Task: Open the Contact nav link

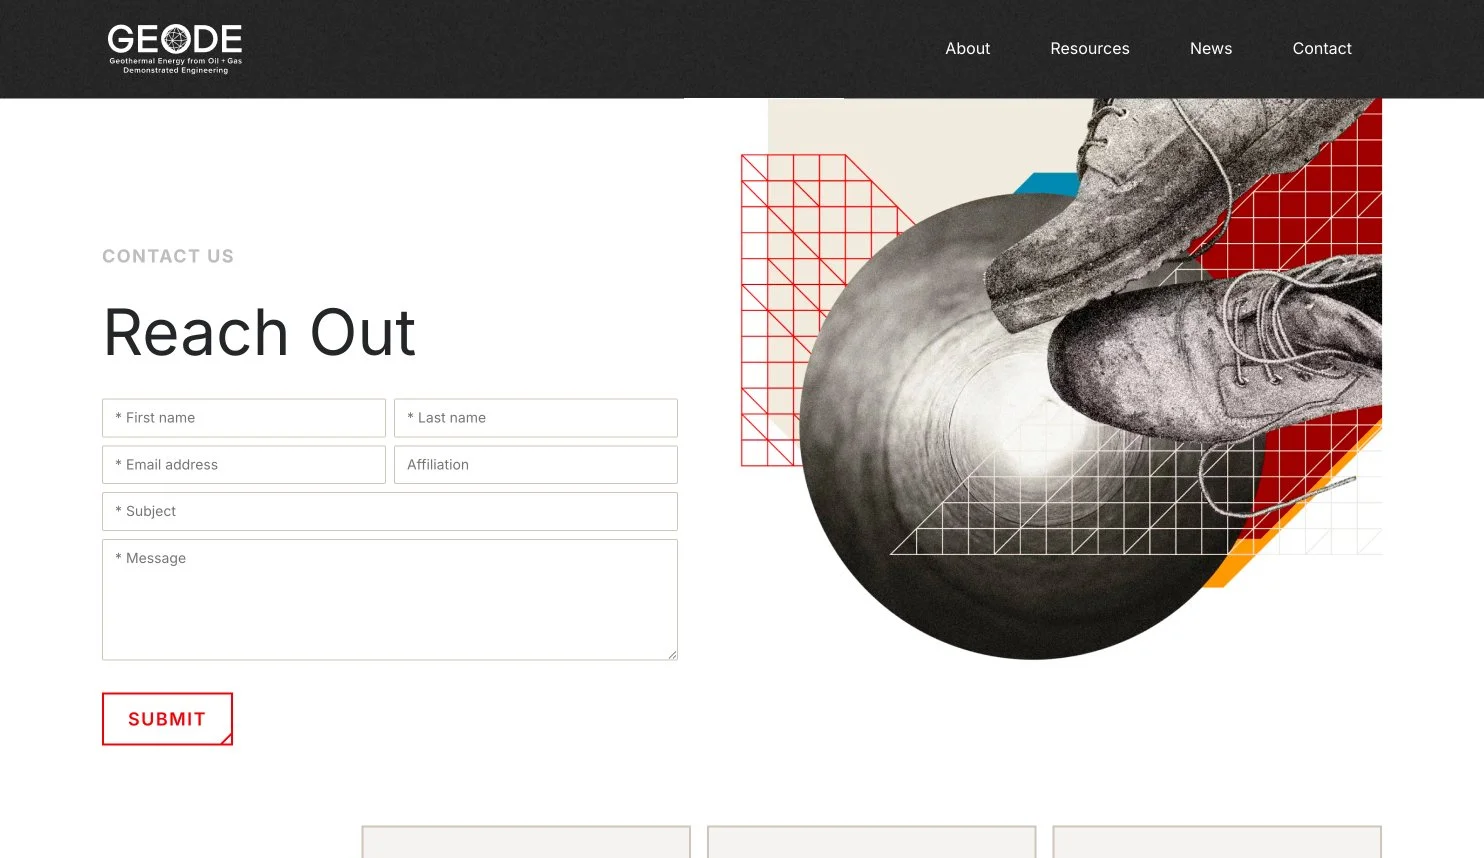Action: [1321, 49]
